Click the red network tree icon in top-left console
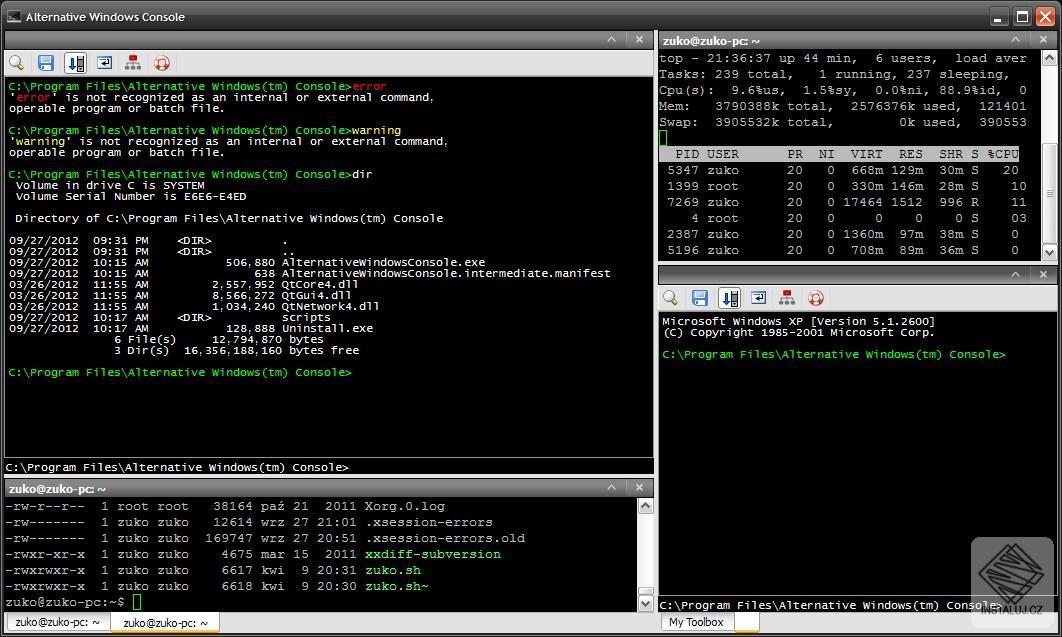Viewport: 1062px width, 637px height. 133,63
